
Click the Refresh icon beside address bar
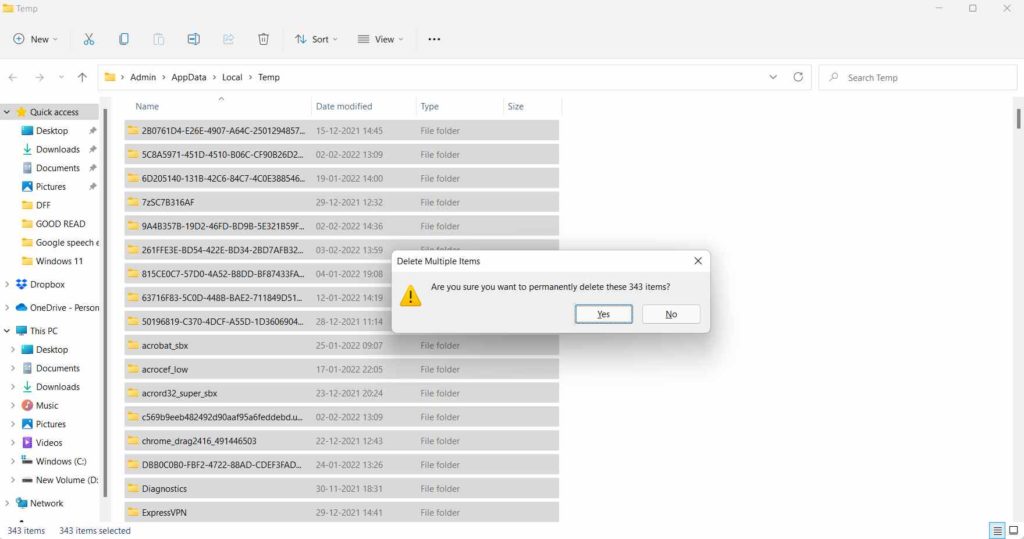pyautogui.click(x=798, y=77)
